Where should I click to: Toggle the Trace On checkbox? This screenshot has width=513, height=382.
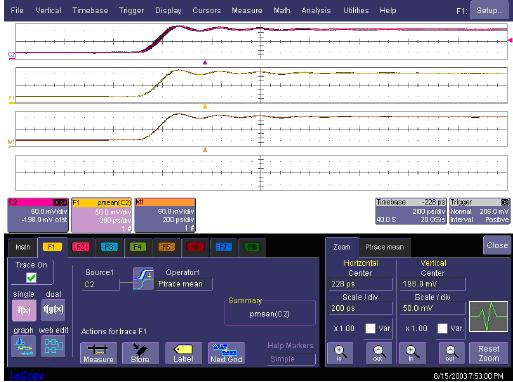pos(31,278)
